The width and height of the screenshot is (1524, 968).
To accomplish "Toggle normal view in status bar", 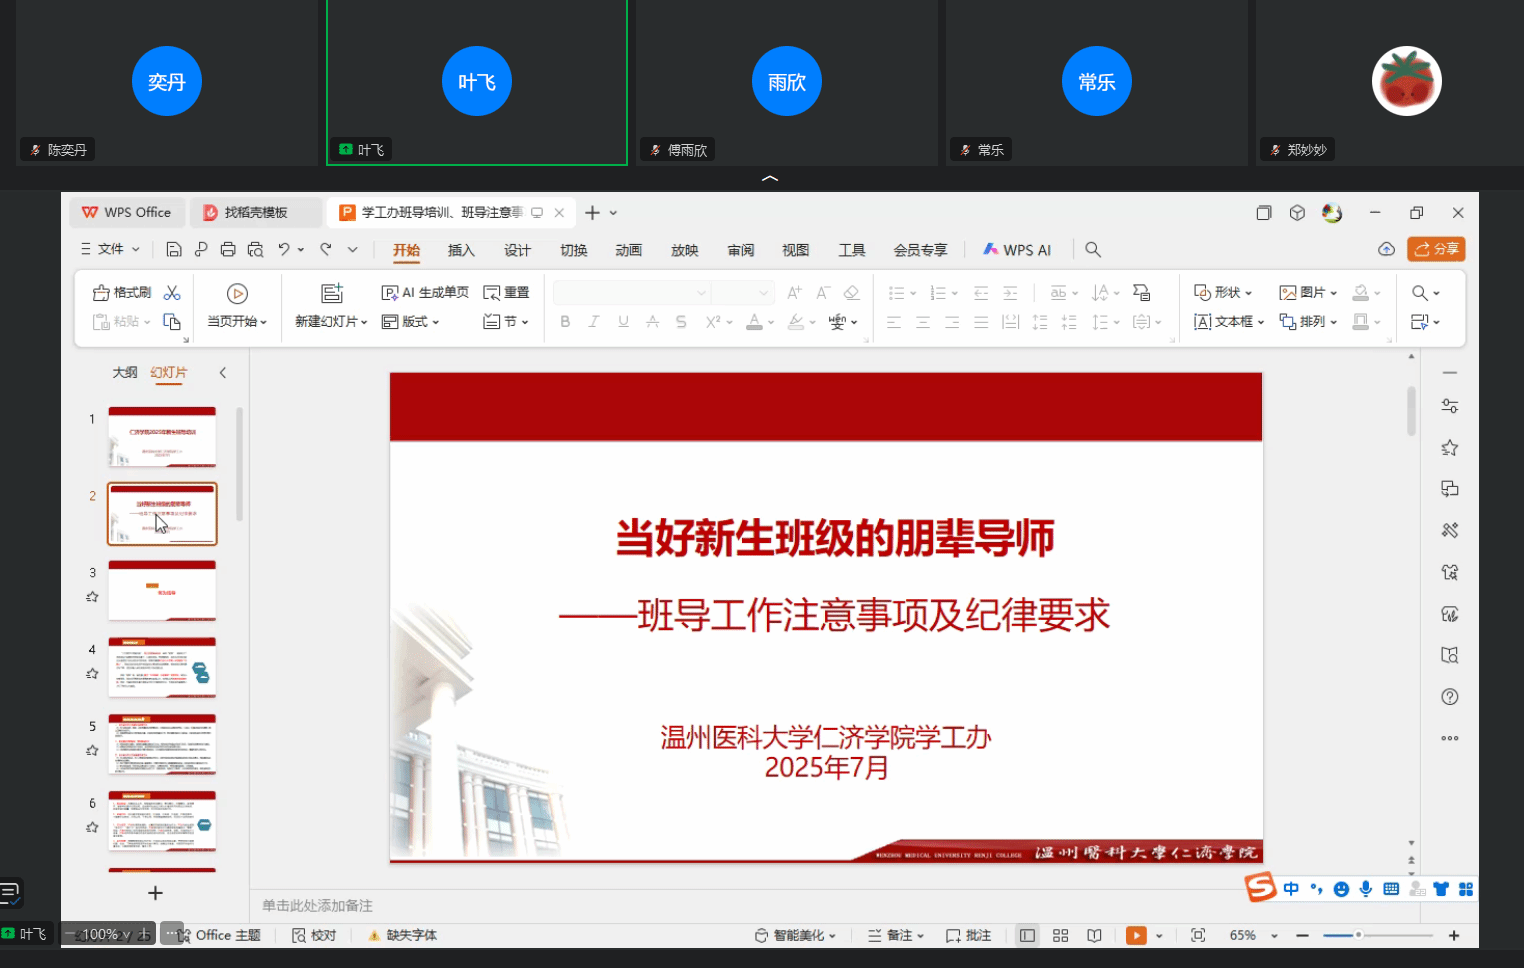I will (x=1027, y=935).
